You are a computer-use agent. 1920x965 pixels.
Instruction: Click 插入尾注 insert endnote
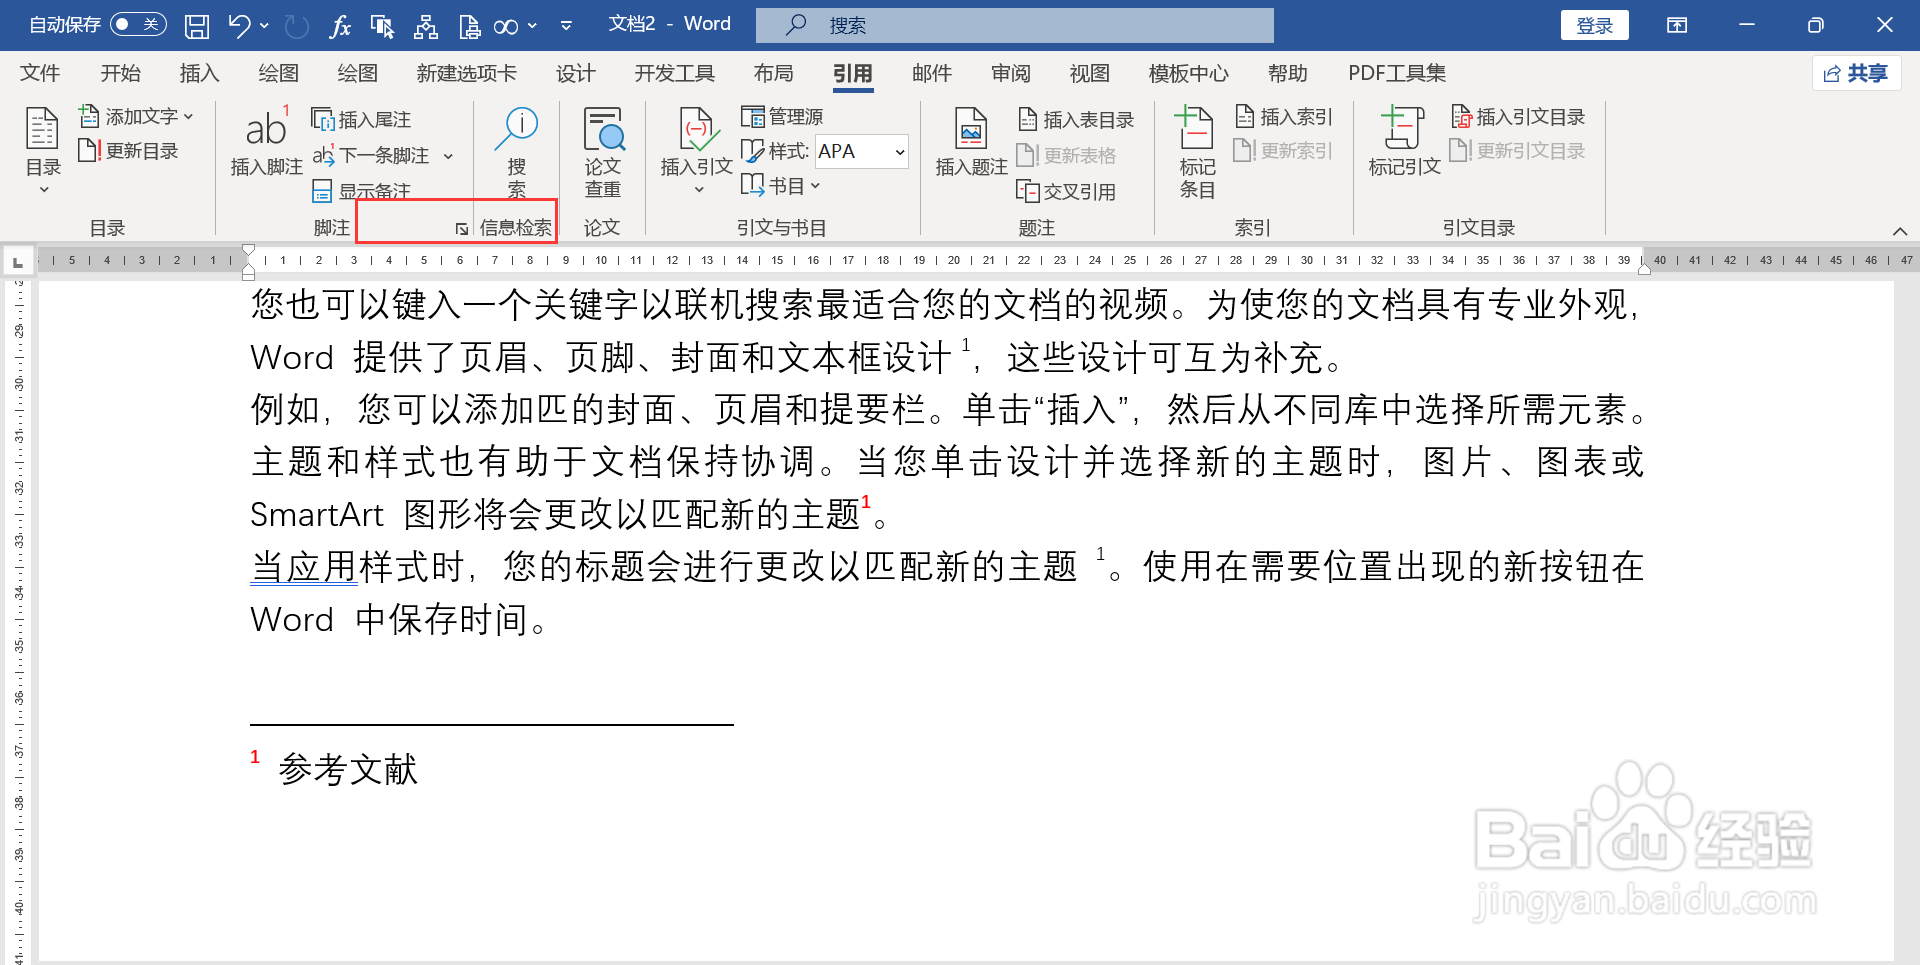(362, 119)
